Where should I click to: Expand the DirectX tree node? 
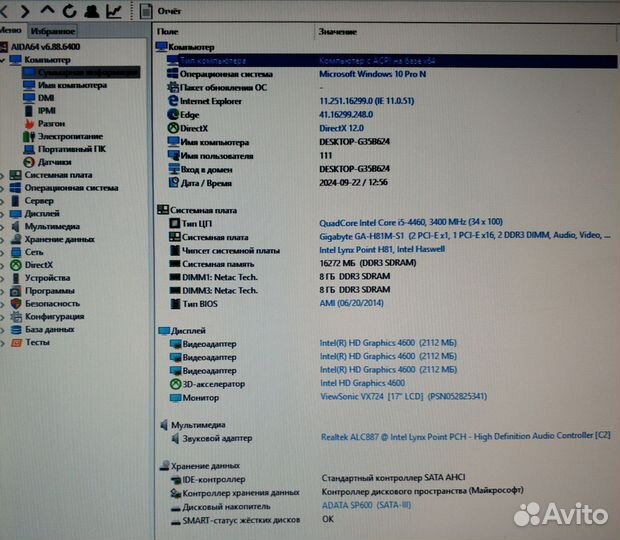(x=2, y=265)
